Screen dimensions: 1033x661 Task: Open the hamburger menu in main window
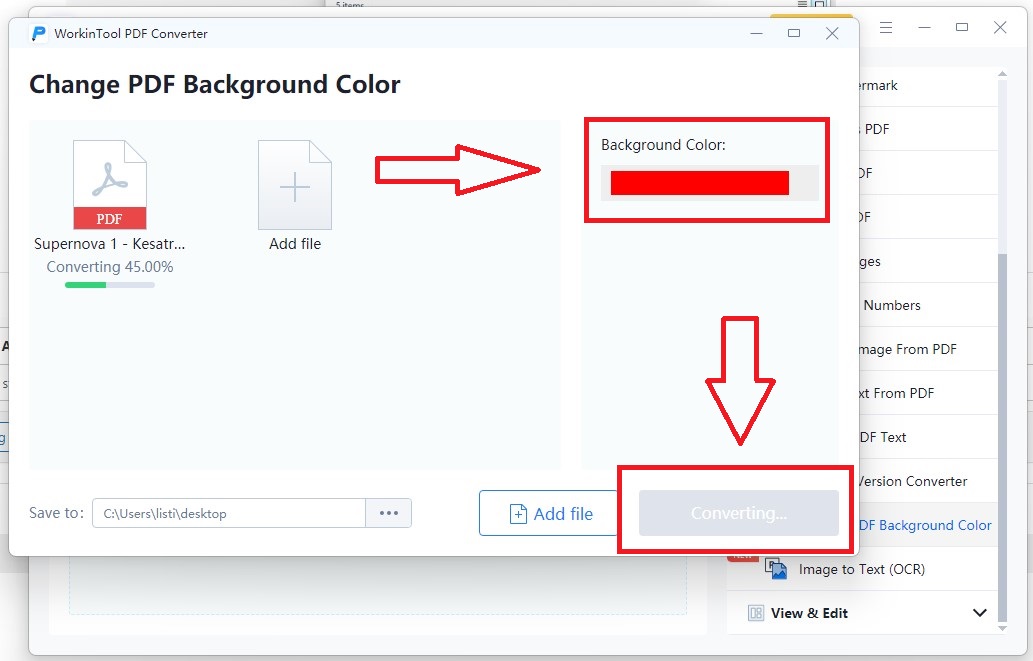(x=886, y=28)
